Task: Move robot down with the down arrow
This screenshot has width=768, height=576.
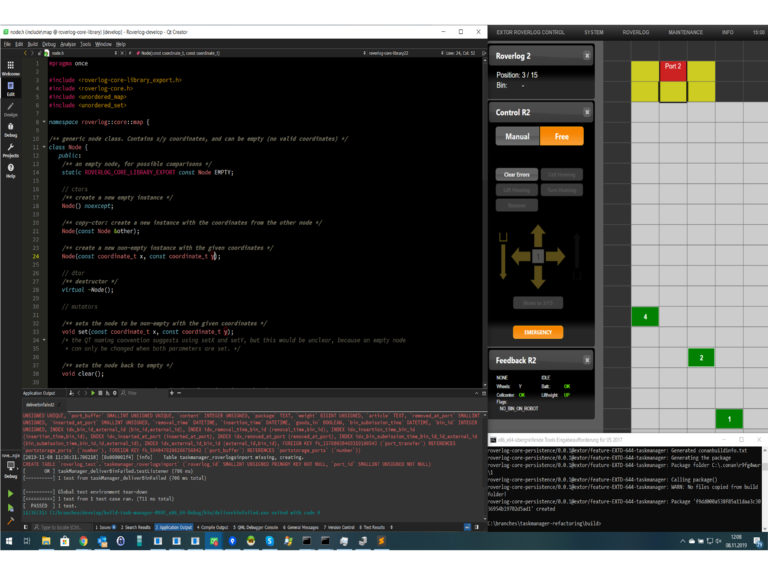Action: pyautogui.click(x=538, y=277)
